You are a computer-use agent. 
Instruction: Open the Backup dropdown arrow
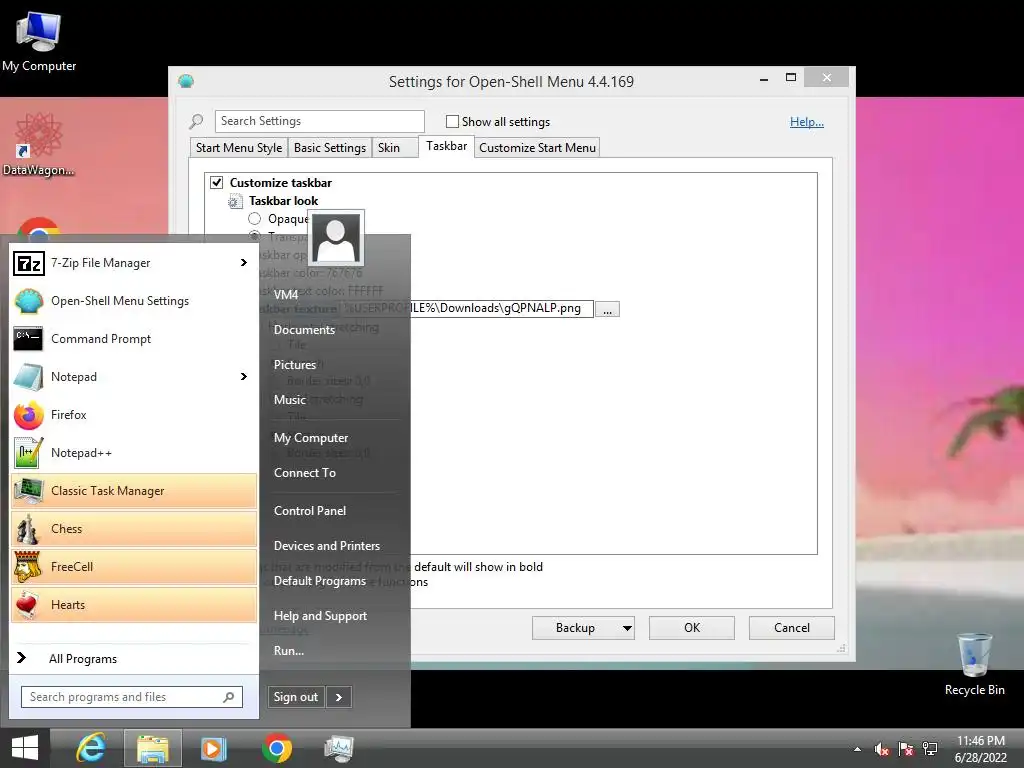click(627, 628)
